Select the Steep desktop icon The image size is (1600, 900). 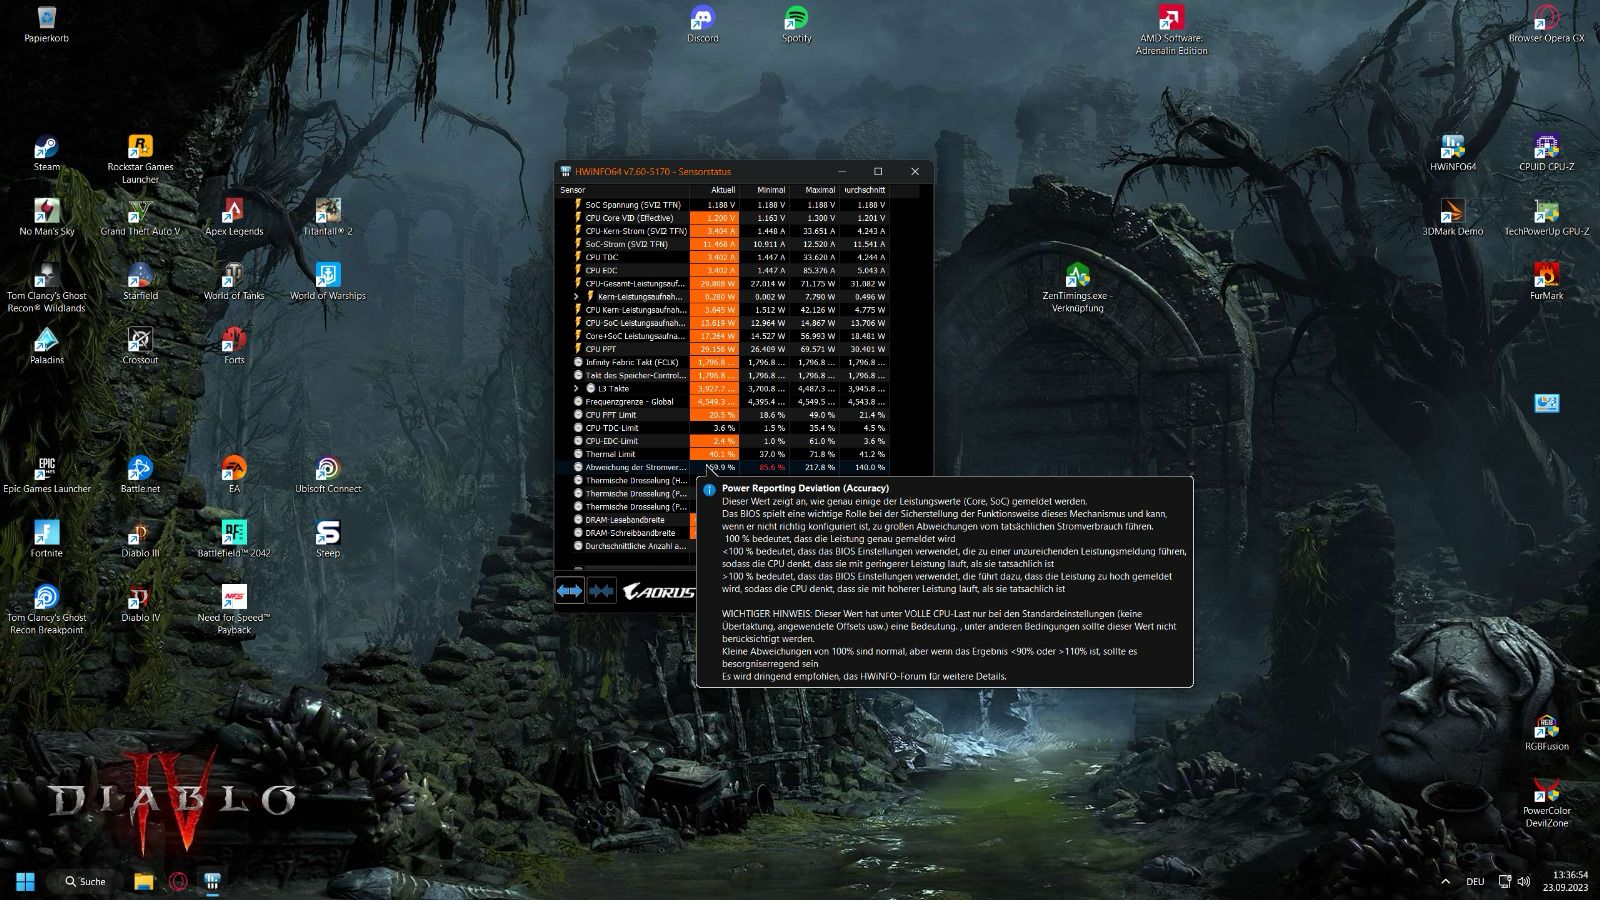328,538
